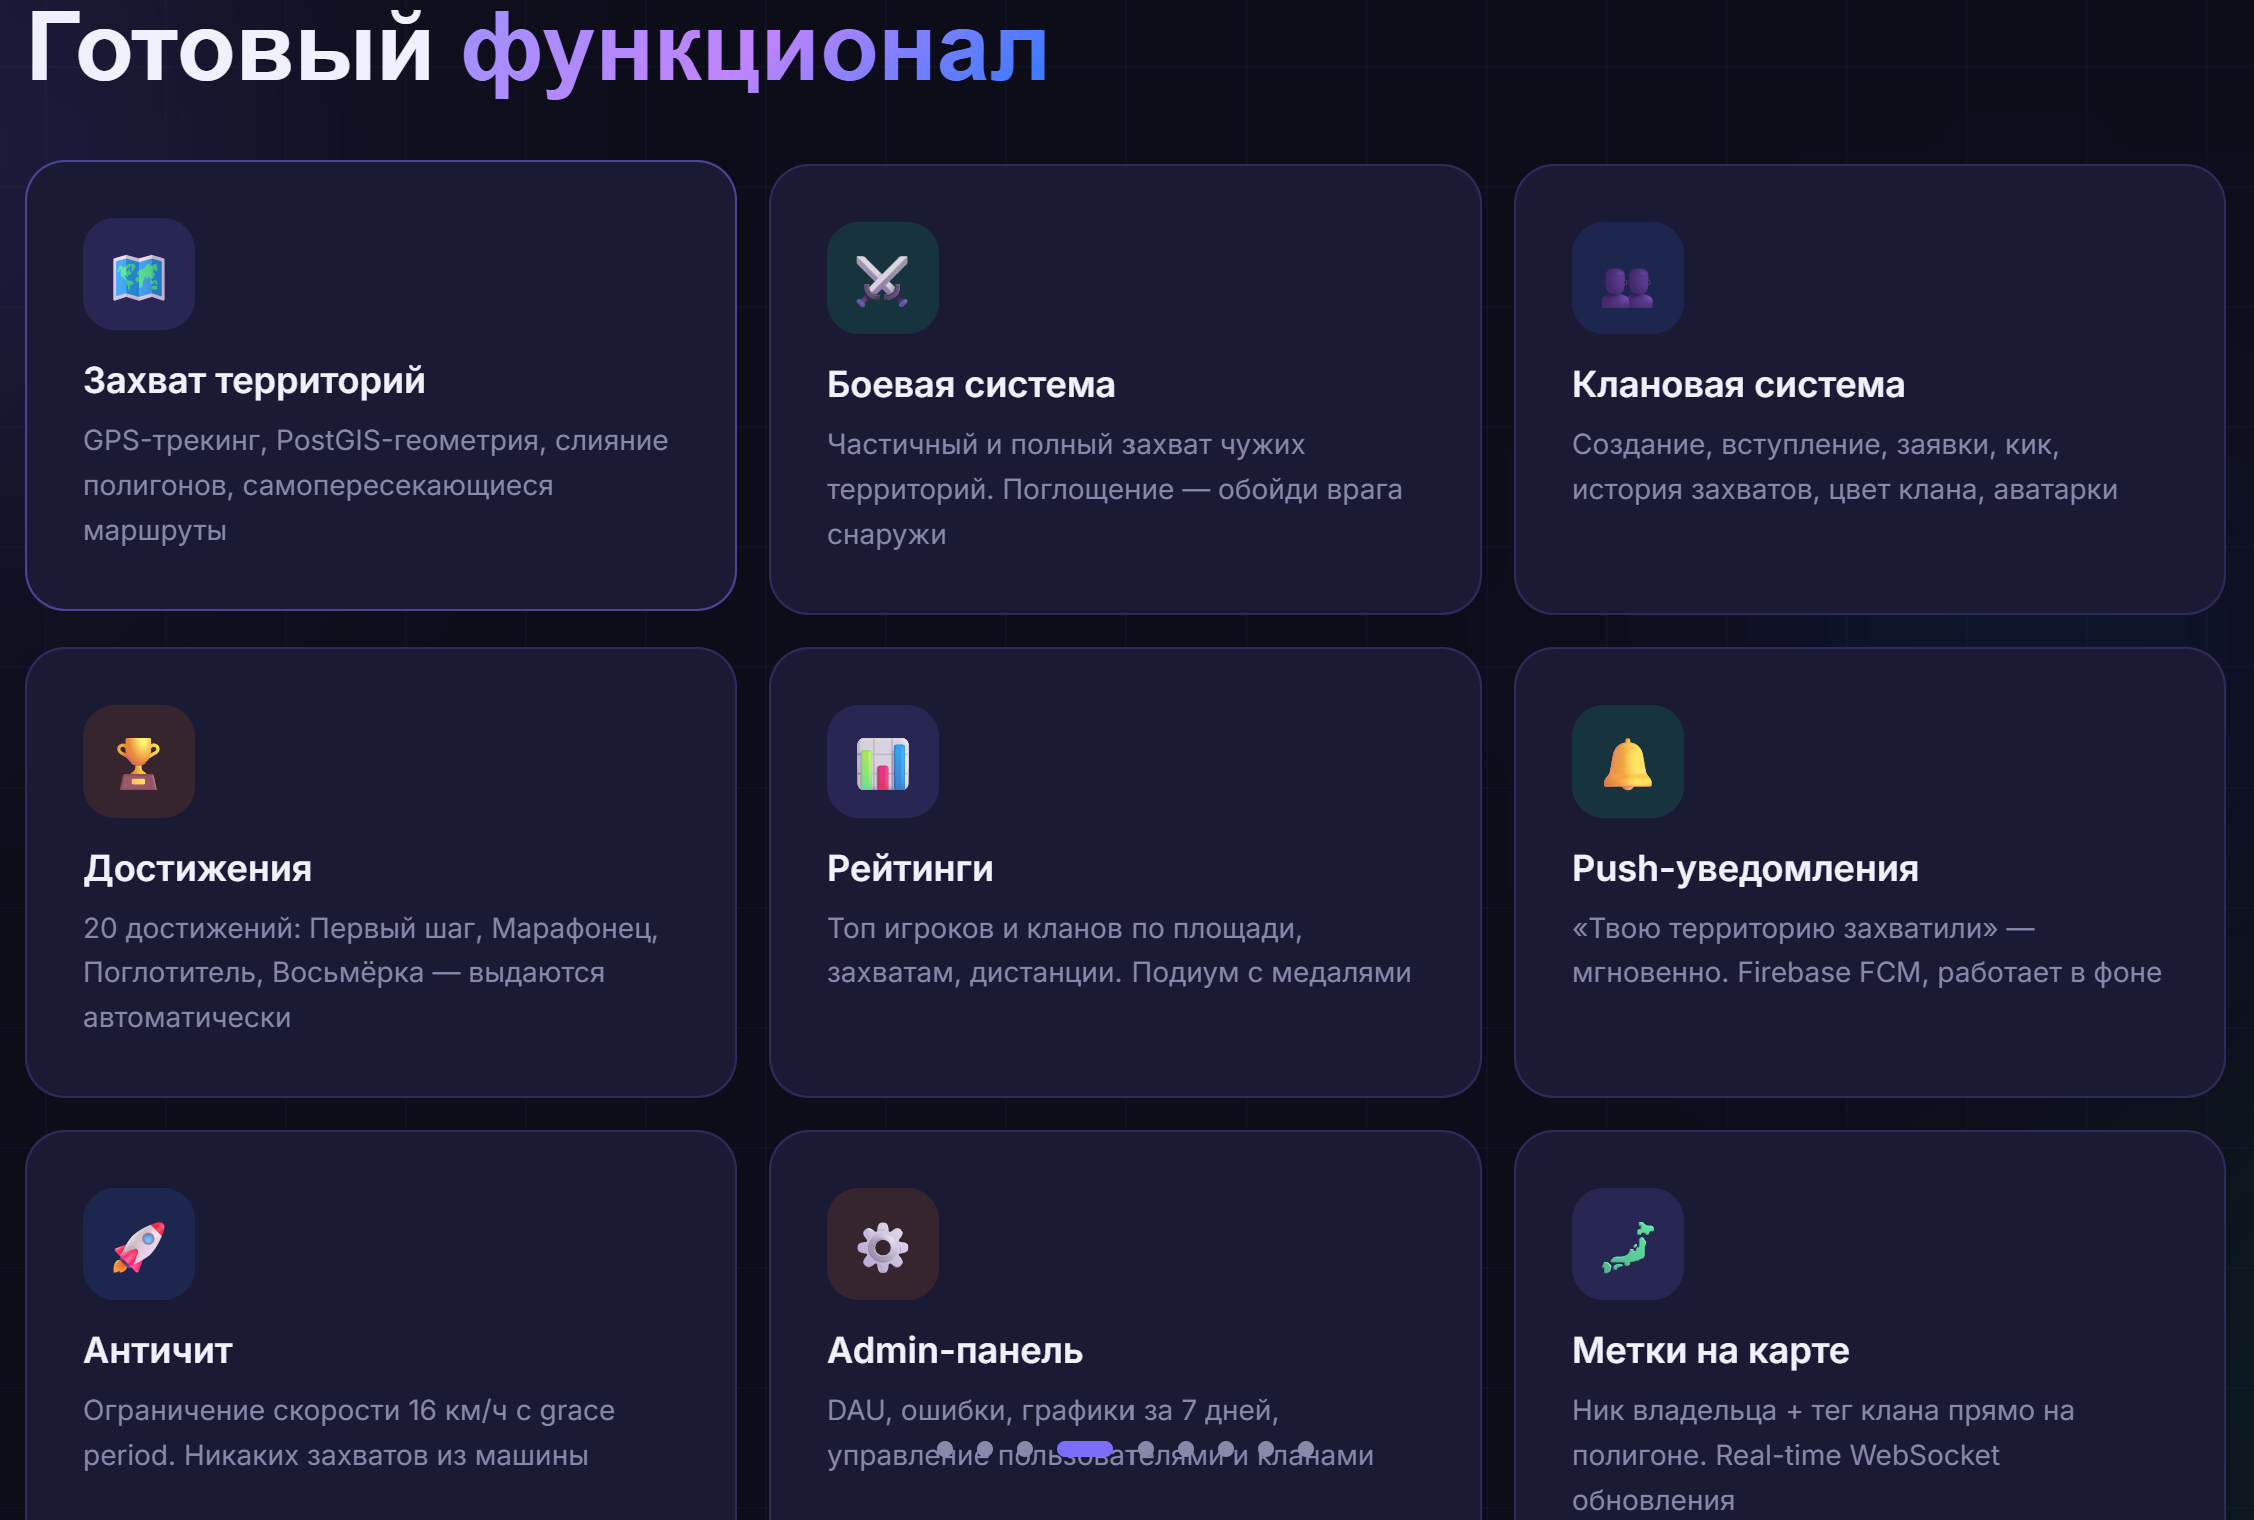Open the Push-уведомления card title
The height and width of the screenshot is (1520, 2254).
click(1744, 868)
